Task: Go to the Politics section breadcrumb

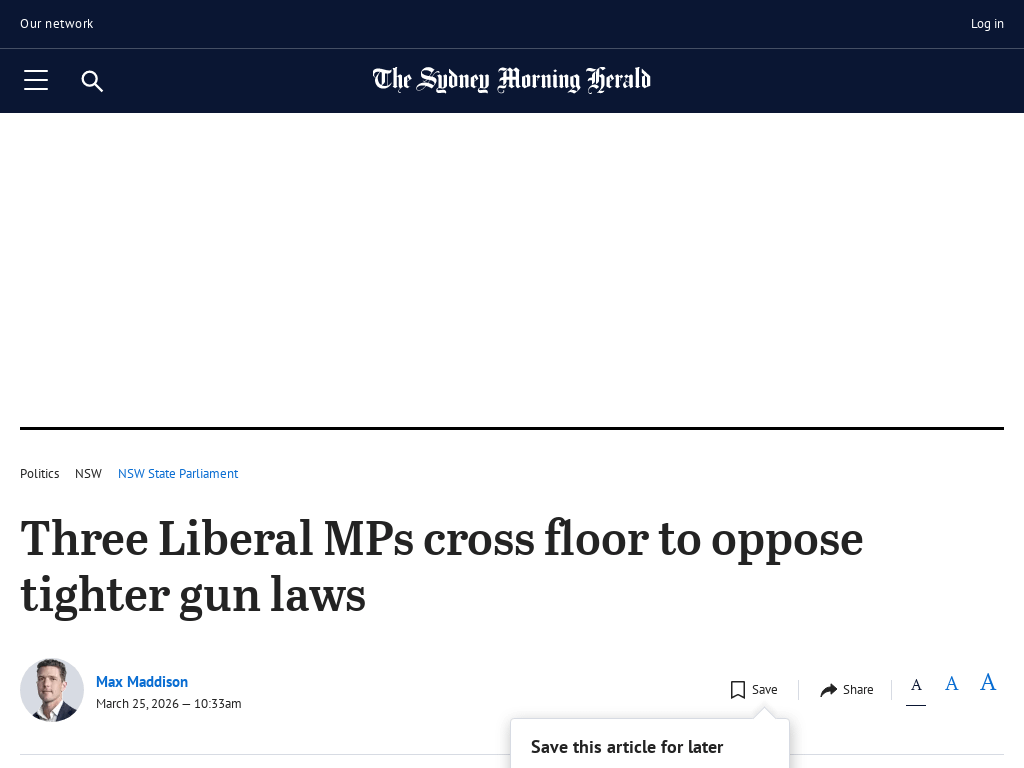Action: [40, 474]
